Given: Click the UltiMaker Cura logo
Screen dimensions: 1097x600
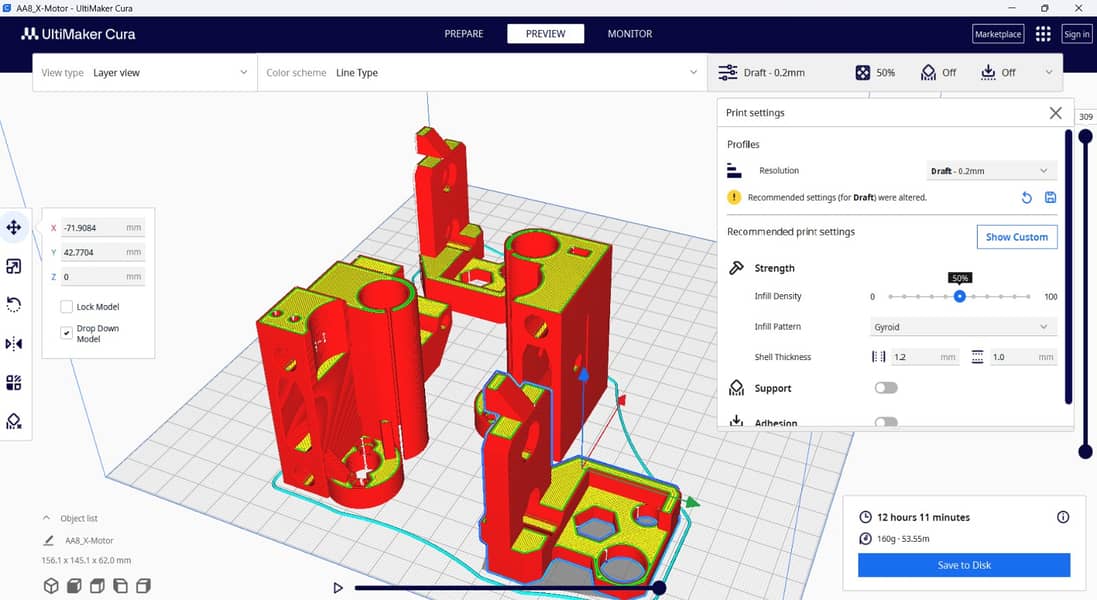Looking at the screenshot, I should [x=78, y=34].
